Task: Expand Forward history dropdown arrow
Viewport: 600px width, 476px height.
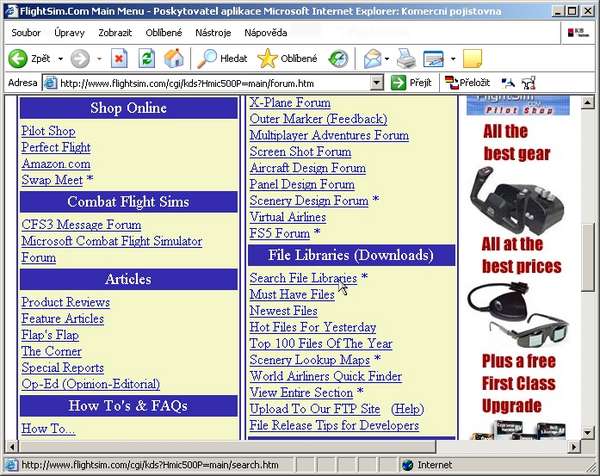Action: 99,59
